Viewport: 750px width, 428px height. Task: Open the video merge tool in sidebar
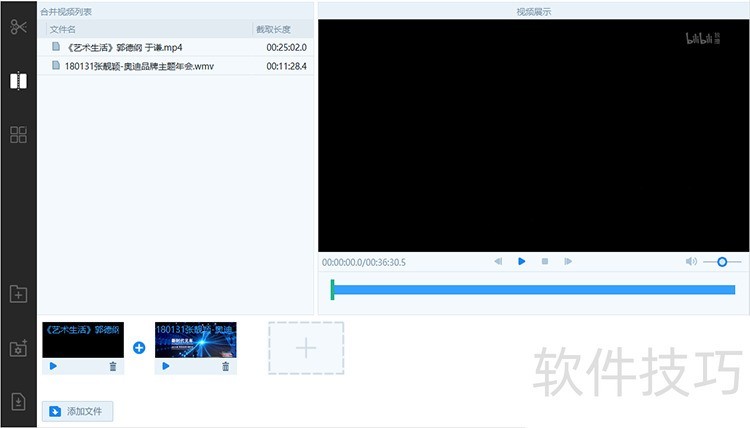[18, 81]
